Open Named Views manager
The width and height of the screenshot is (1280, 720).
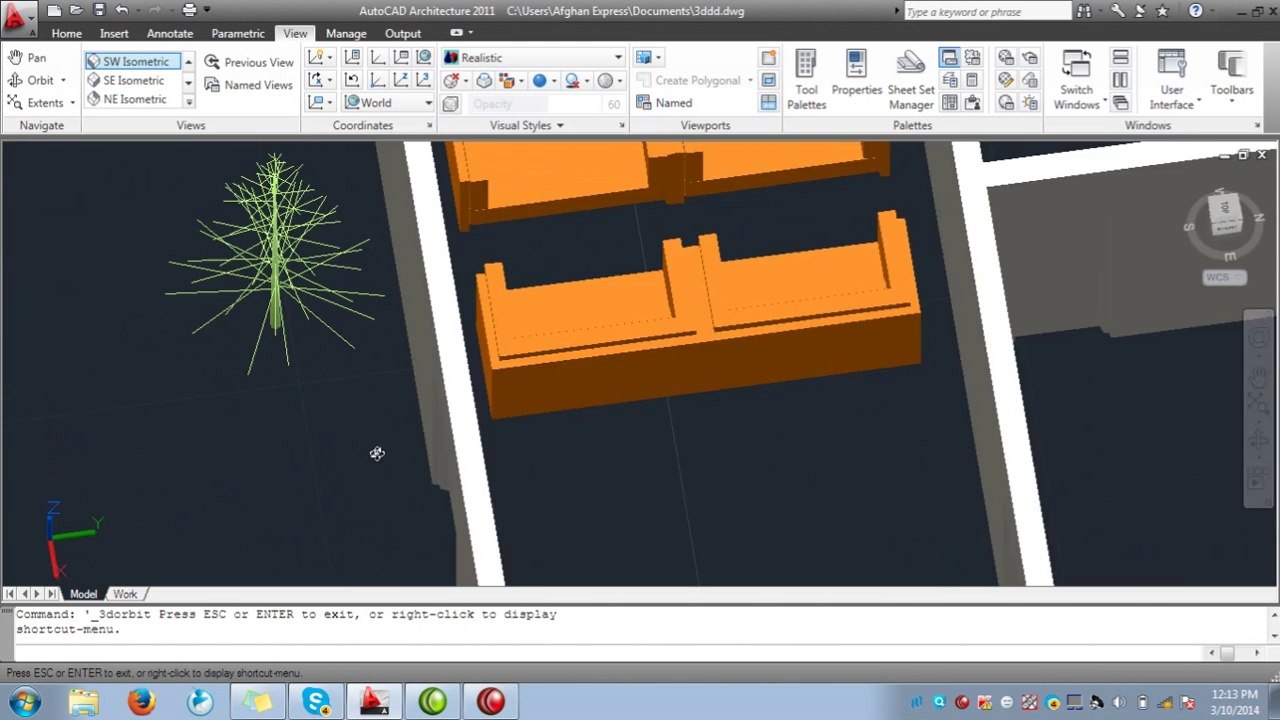pos(249,85)
